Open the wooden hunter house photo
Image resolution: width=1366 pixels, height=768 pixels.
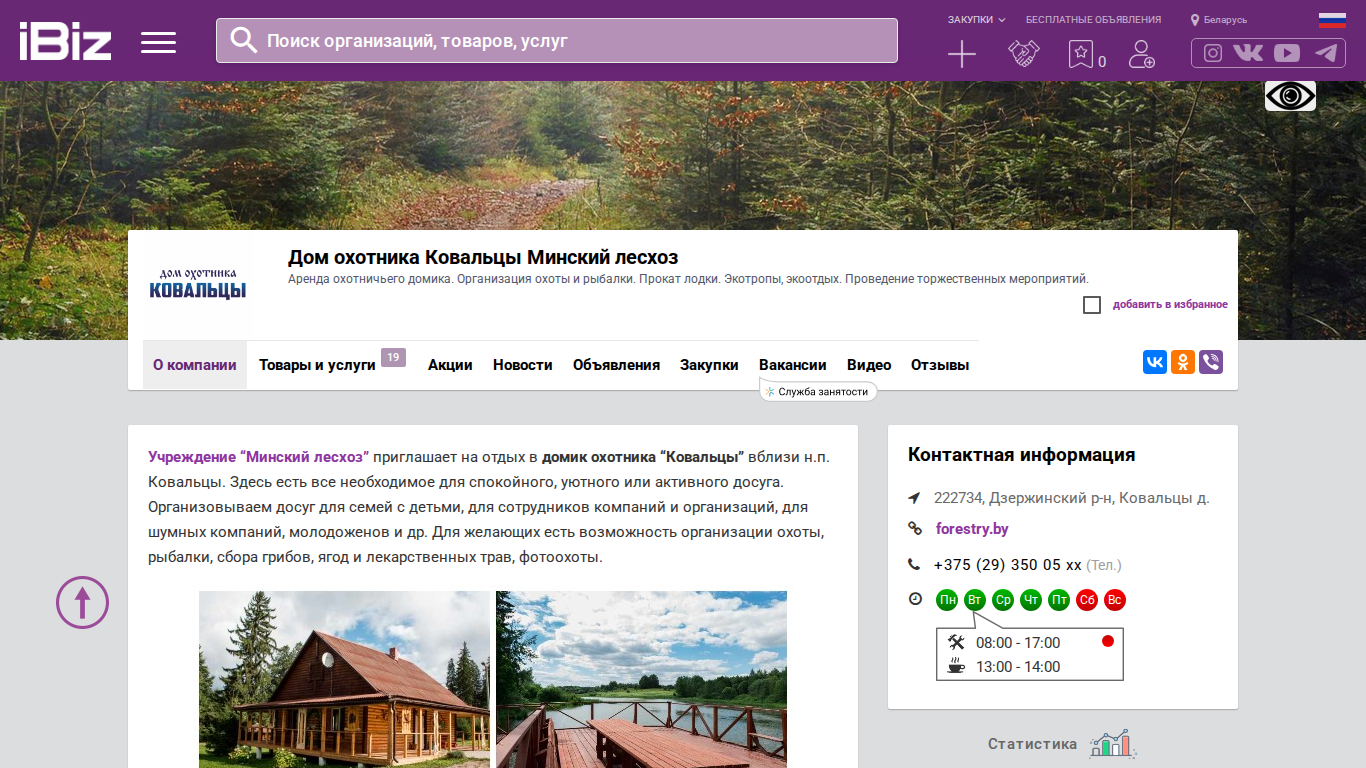tap(344, 679)
